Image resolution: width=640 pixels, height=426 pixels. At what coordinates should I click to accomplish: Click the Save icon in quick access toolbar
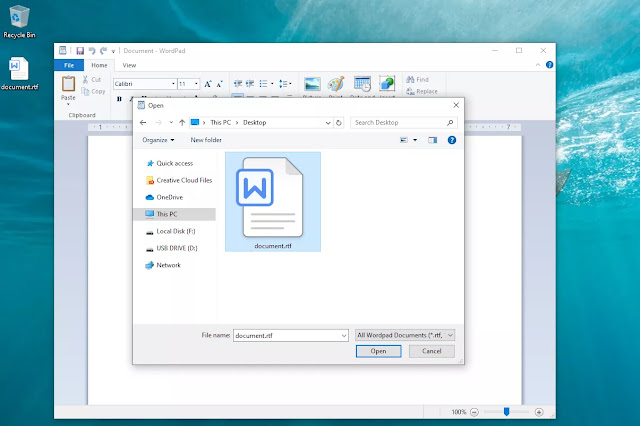tap(79, 50)
